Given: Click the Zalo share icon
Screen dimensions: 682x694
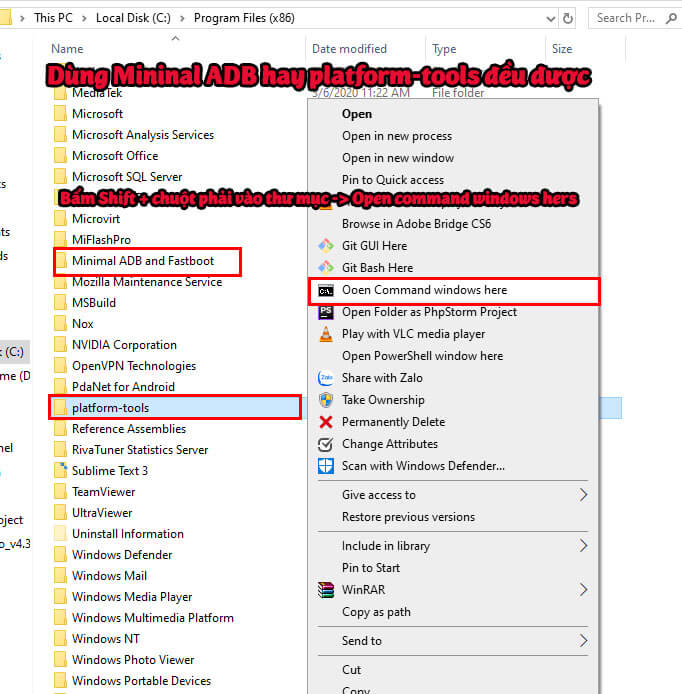Looking at the screenshot, I should [325, 378].
